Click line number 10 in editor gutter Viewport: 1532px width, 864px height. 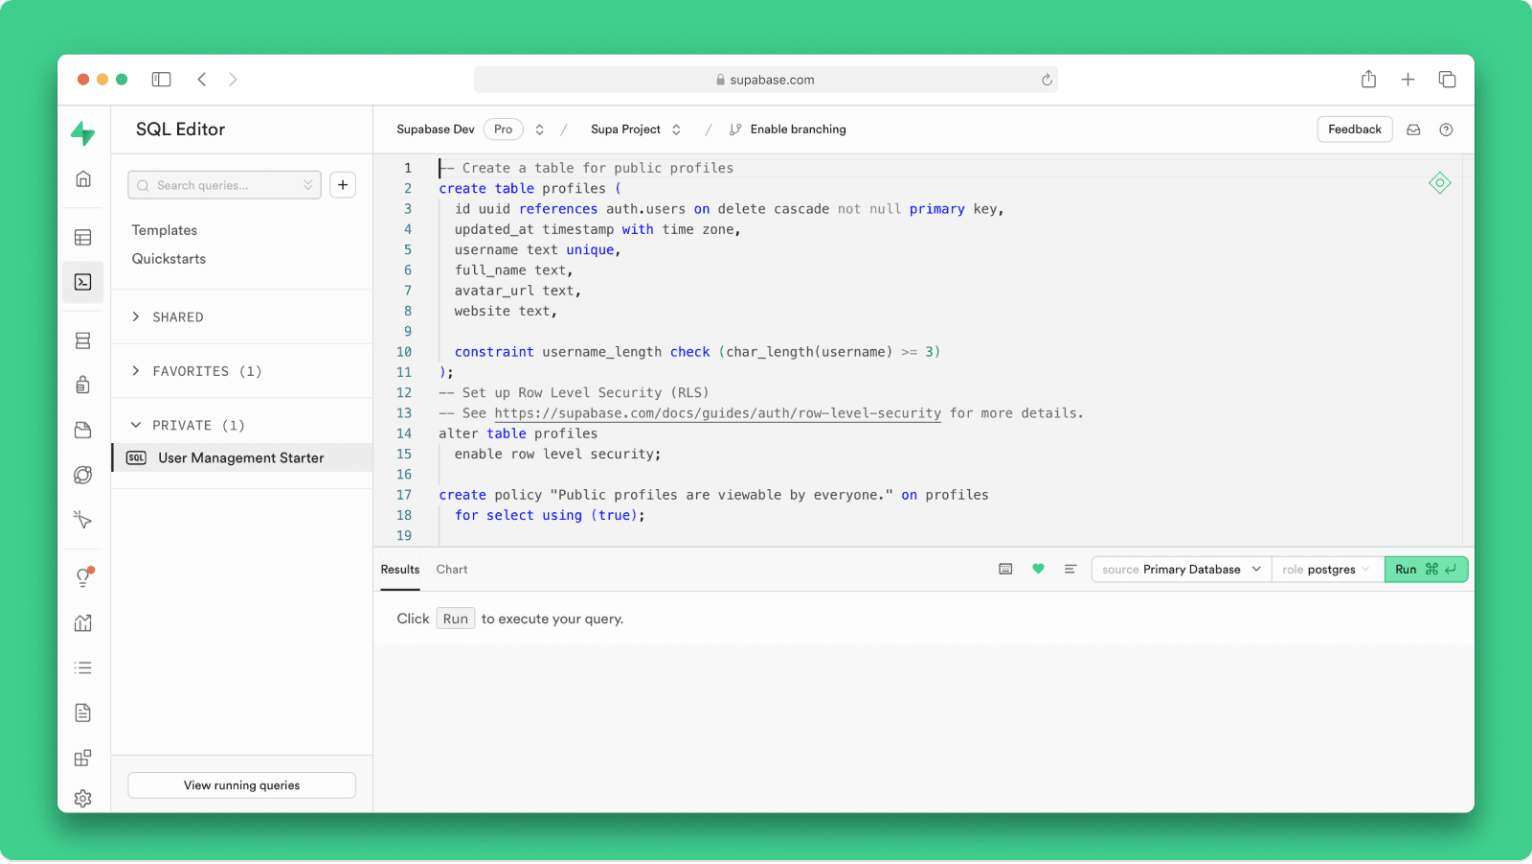click(x=404, y=352)
